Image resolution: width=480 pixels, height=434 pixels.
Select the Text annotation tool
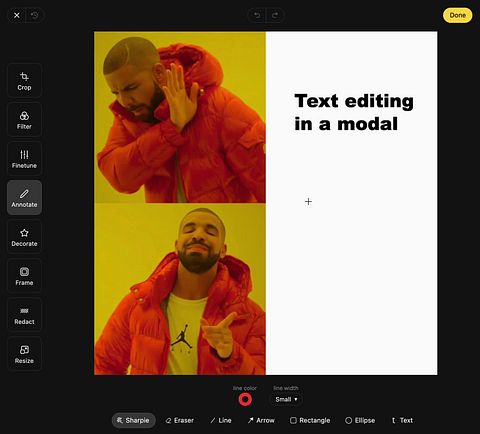[x=402, y=420]
